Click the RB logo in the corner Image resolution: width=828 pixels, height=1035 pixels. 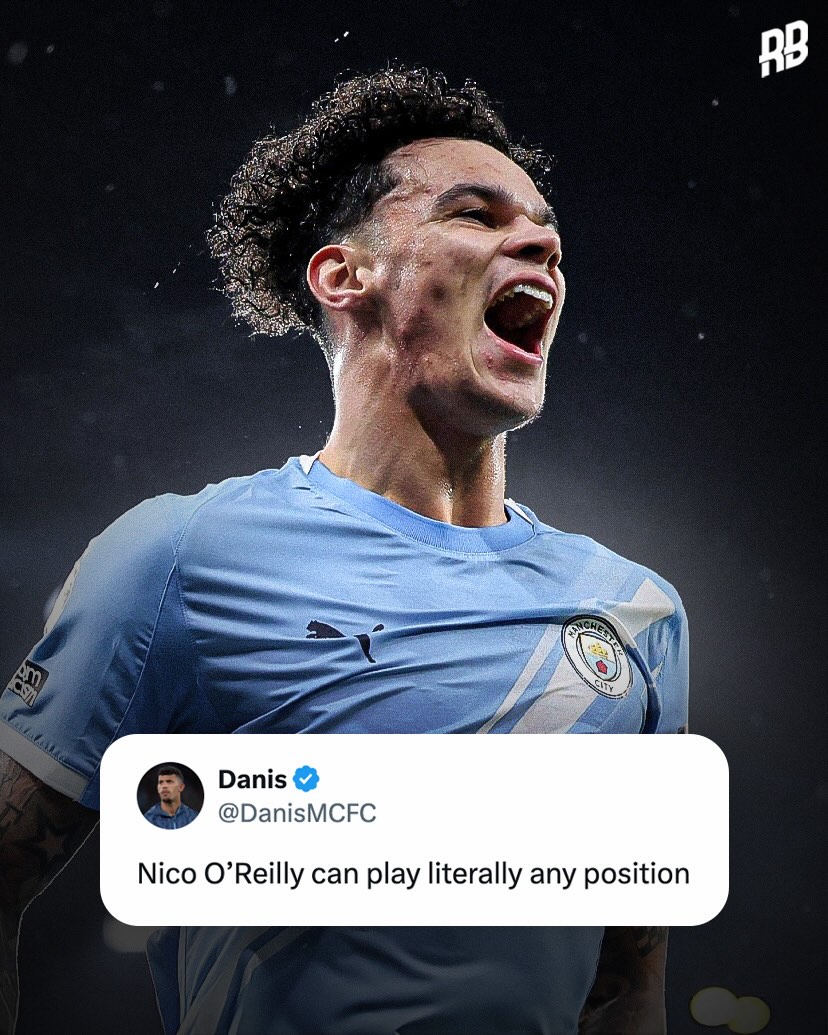(783, 49)
